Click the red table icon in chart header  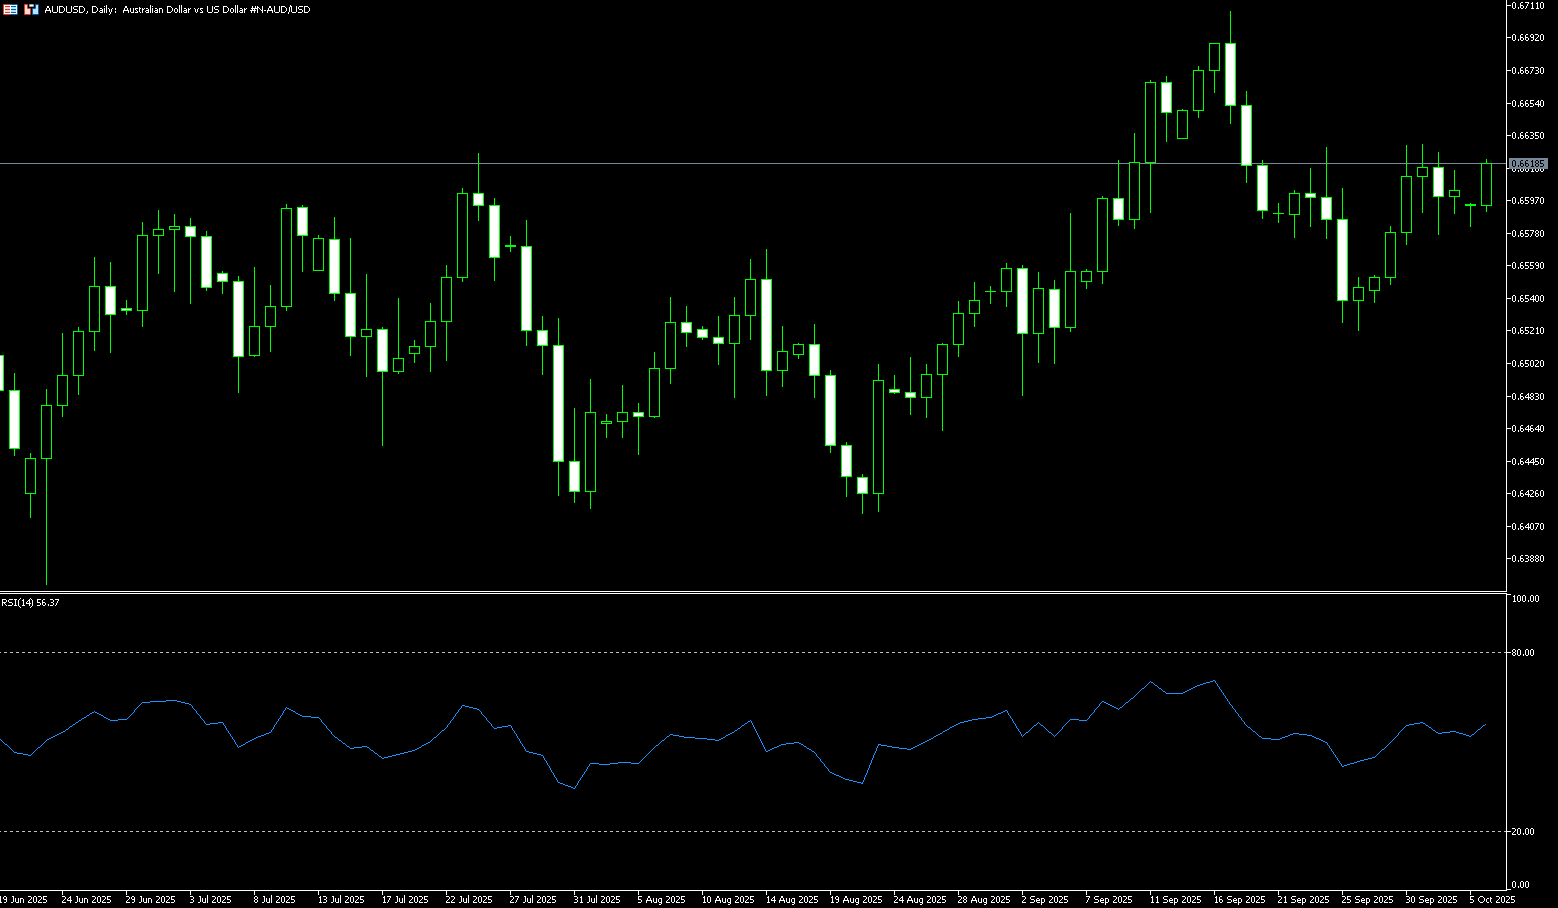(10, 9)
